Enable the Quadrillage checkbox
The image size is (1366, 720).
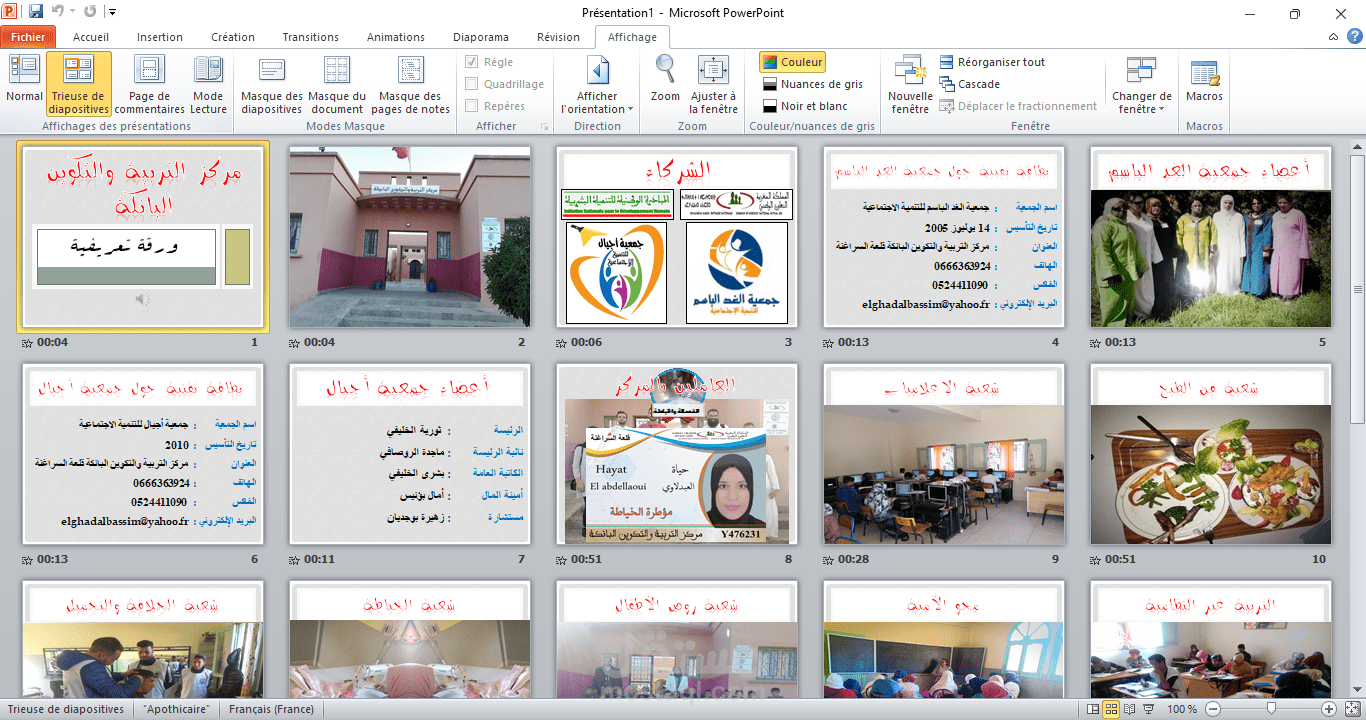click(x=472, y=84)
